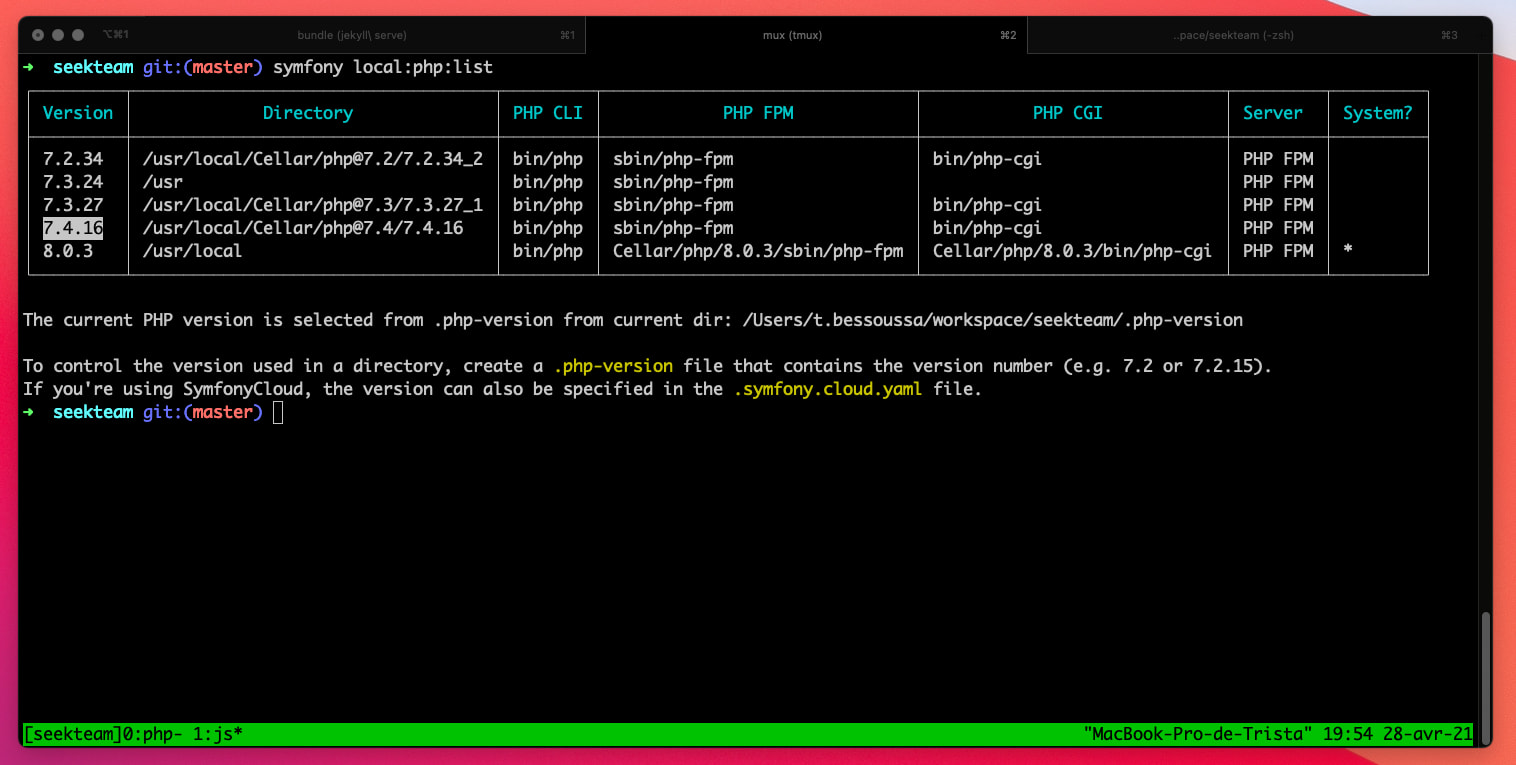This screenshot has width=1516, height=765.
Task: Click directory /usr/local/Cellar/php@7.3/7.3.27_1
Action: [313, 205]
